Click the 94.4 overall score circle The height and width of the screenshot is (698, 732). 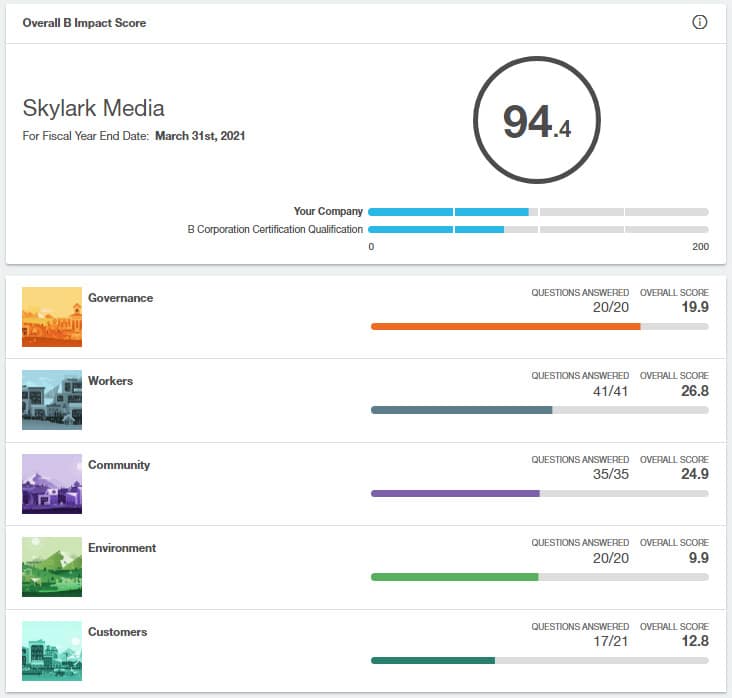pyautogui.click(x=537, y=120)
